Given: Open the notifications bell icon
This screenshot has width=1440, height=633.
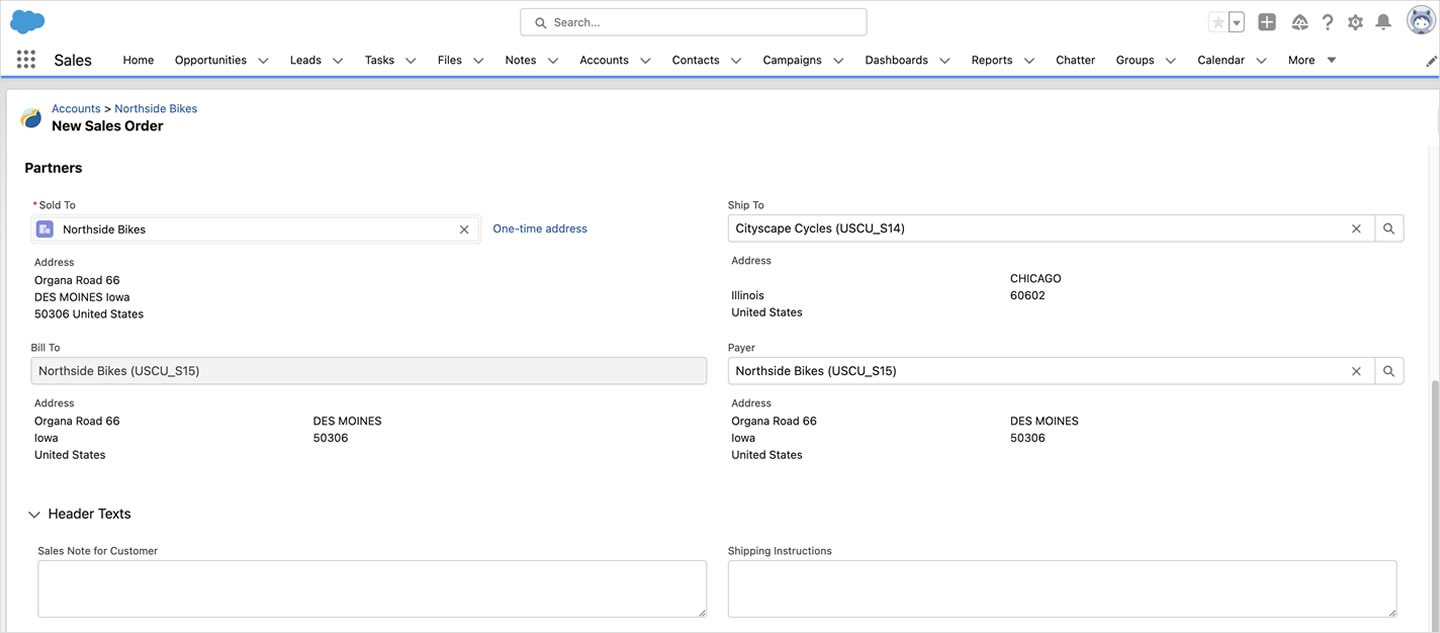Looking at the screenshot, I should pos(1384,22).
